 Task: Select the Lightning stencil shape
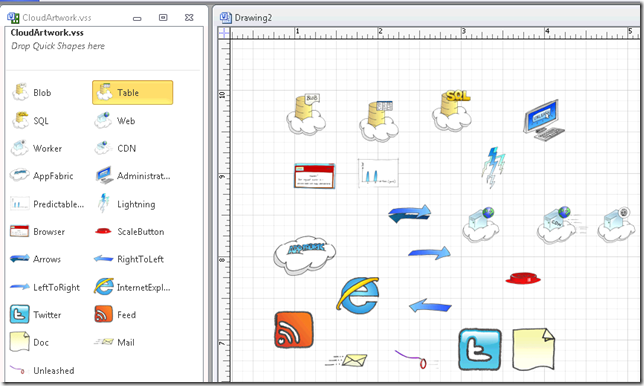tap(126, 204)
